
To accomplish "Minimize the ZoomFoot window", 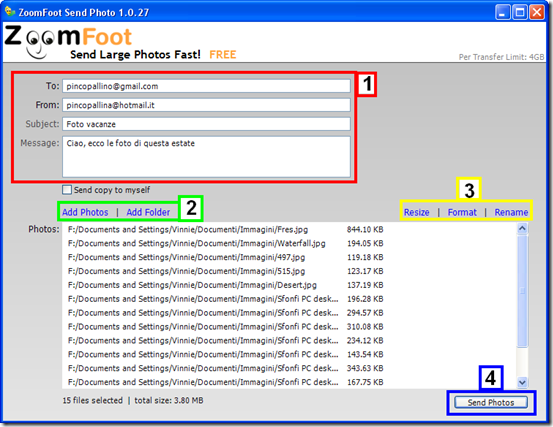I will 502,12.
